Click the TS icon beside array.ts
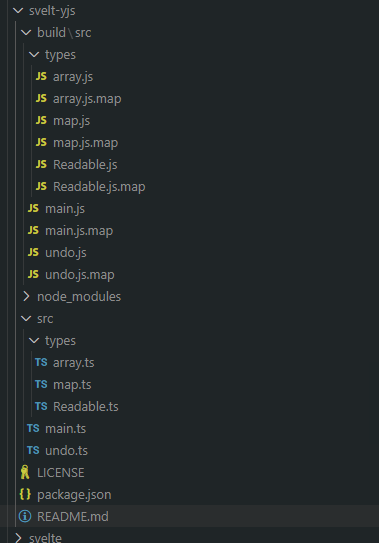Image resolution: width=379 pixels, height=543 pixels. 41,362
